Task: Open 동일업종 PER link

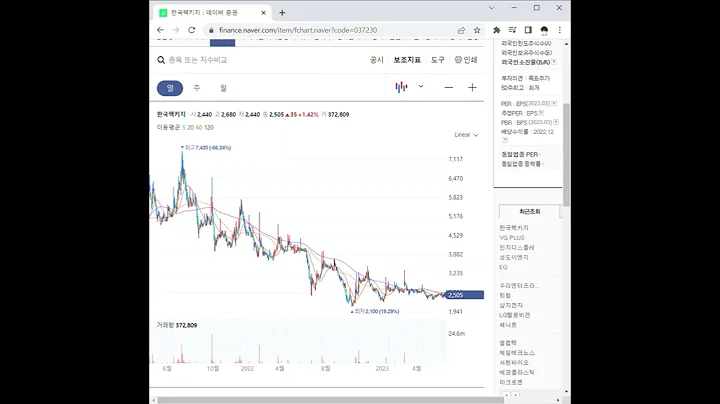Action: pyautogui.click(x=520, y=154)
